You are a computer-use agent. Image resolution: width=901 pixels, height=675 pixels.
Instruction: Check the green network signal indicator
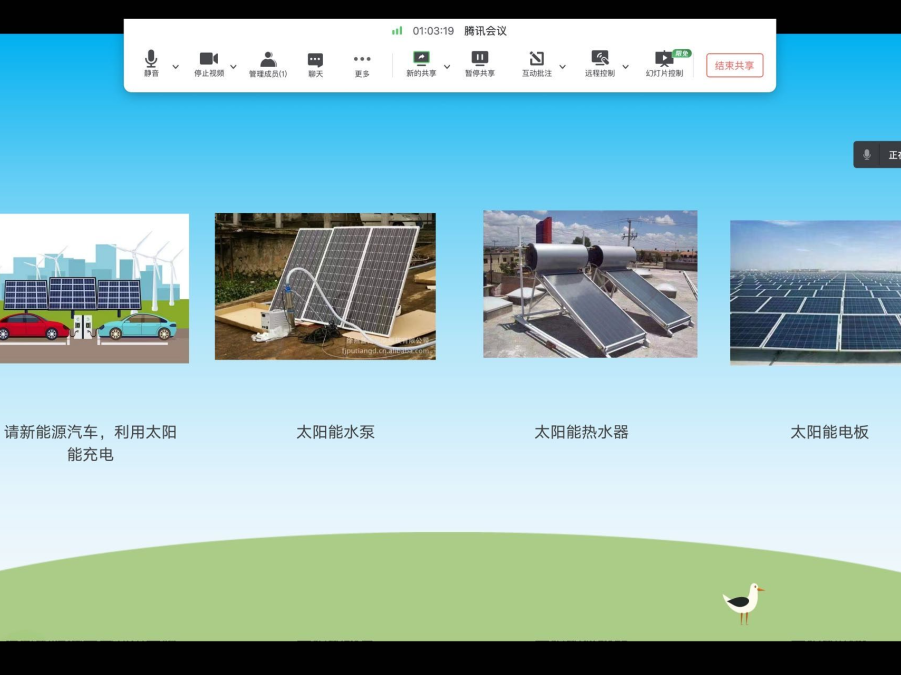pos(397,30)
